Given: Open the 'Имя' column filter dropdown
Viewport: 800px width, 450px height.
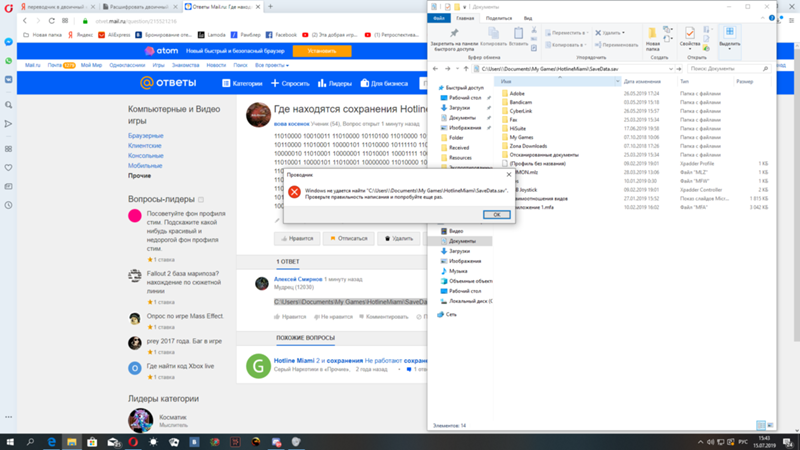Looking at the screenshot, I should (x=617, y=82).
